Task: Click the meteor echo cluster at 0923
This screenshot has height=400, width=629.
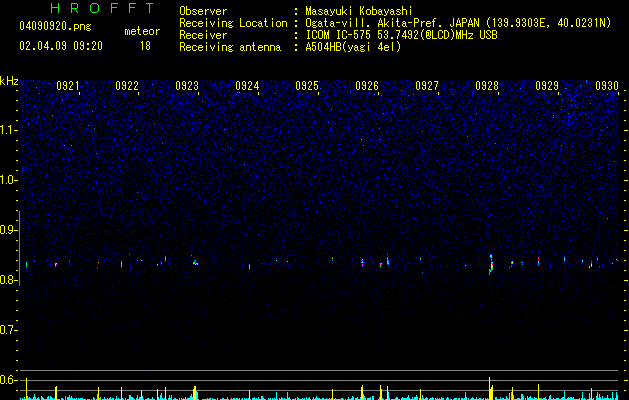Action: point(195,262)
